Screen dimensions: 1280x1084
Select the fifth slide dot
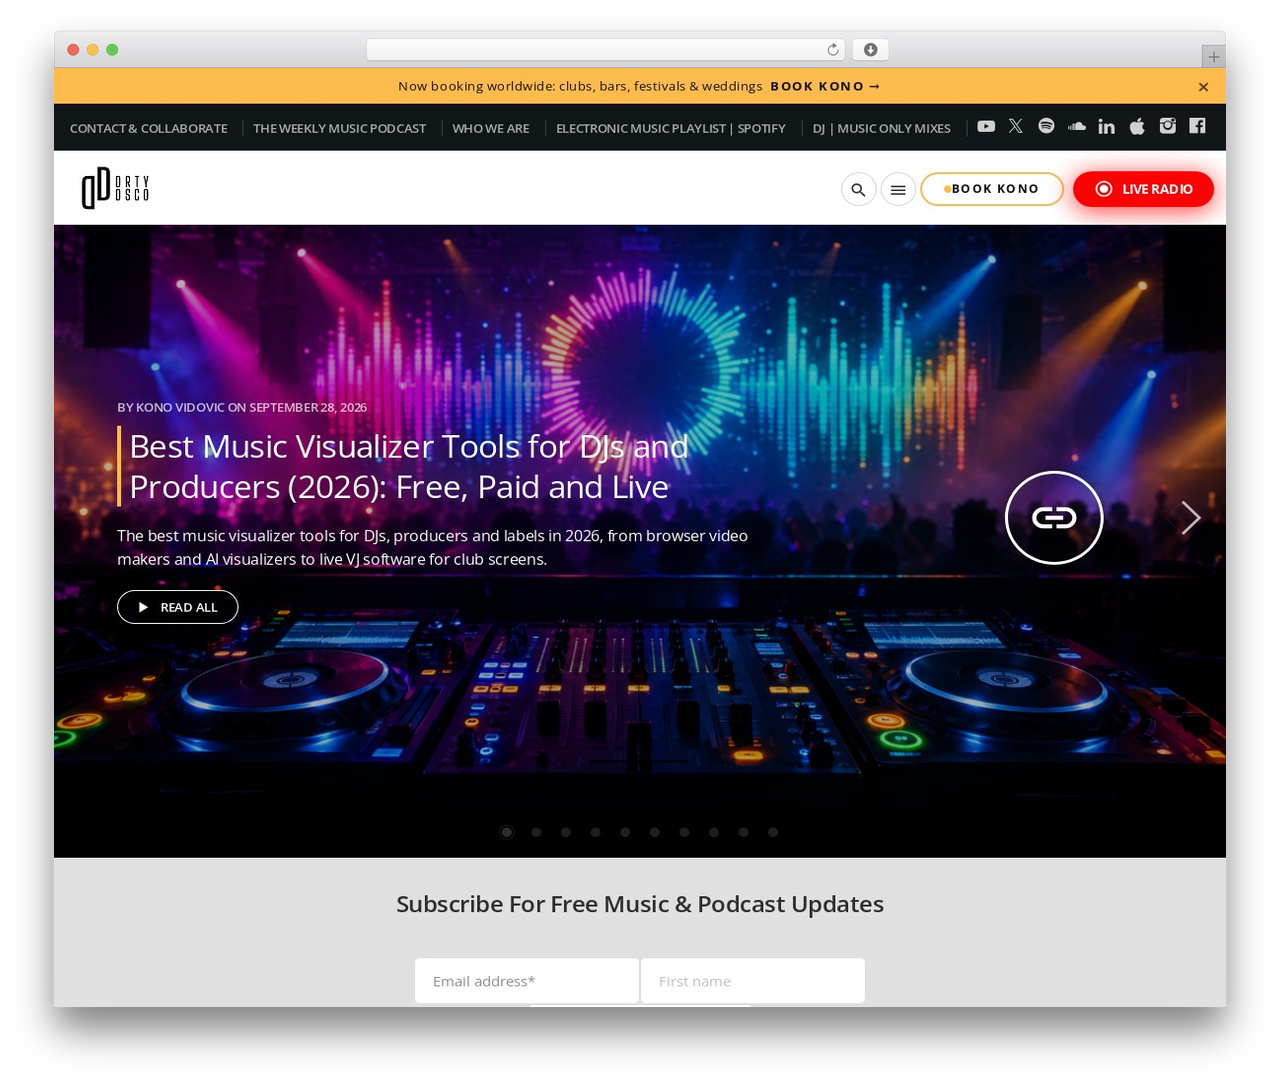(x=625, y=832)
